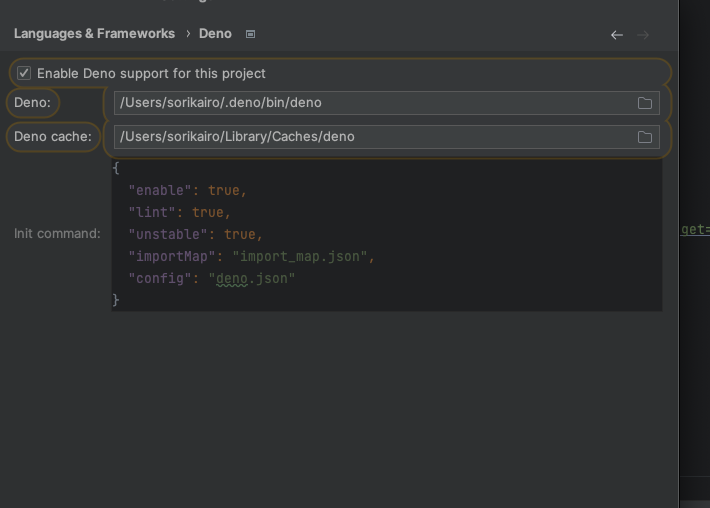Viewport: 710px width, 508px height.
Task: Click the "config": "deno.json" line
Action: click(212, 278)
